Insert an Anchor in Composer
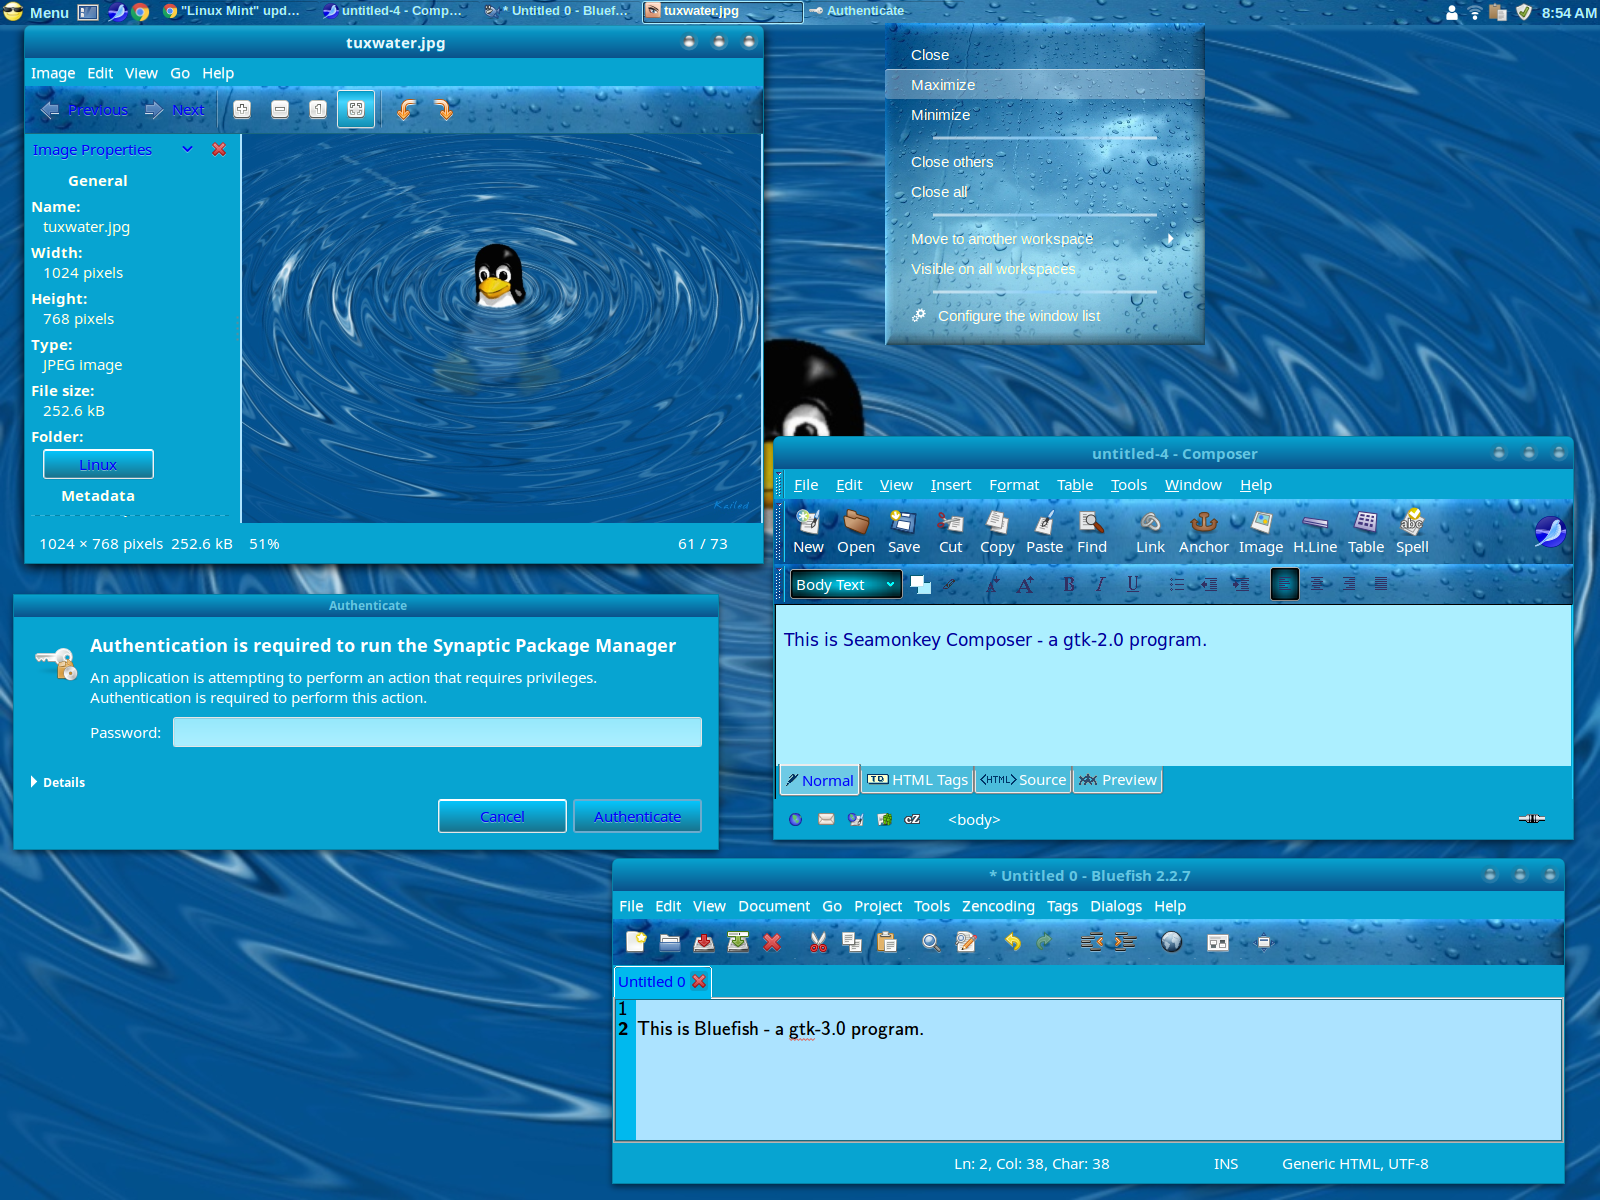Image resolution: width=1600 pixels, height=1200 pixels. 1203,532
